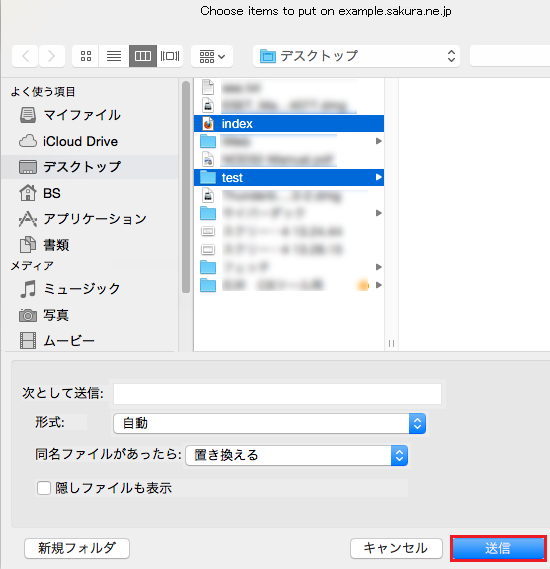Click the sidebar vertical scrollbar
Image resolution: width=550 pixels, height=569 pixels.
click(x=186, y=187)
